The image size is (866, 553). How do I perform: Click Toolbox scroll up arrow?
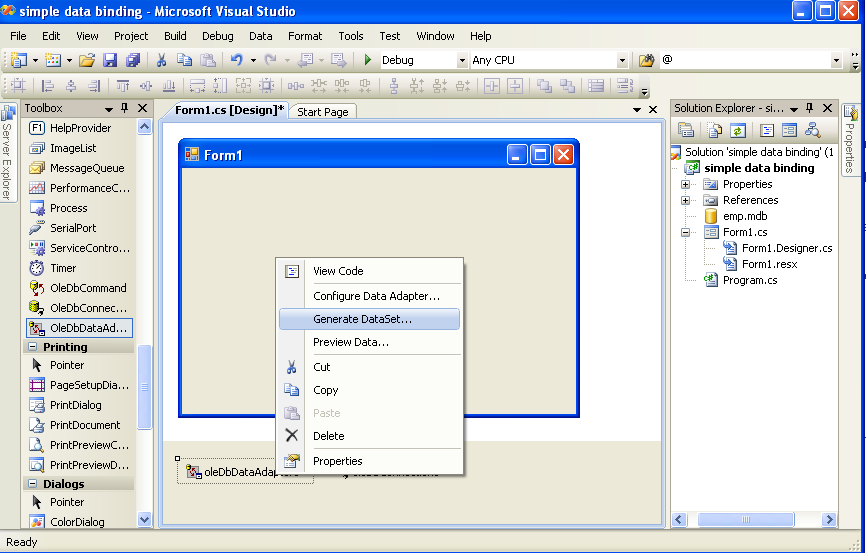point(144,127)
